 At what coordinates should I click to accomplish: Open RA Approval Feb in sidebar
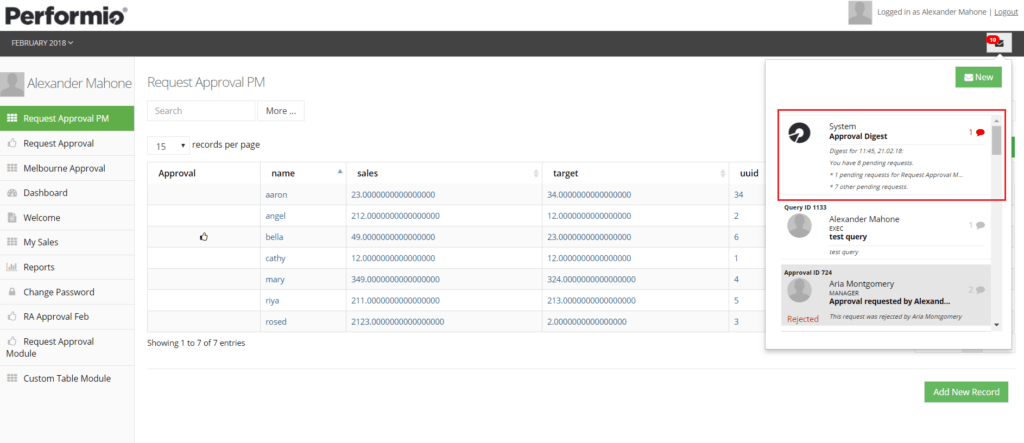click(67, 317)
